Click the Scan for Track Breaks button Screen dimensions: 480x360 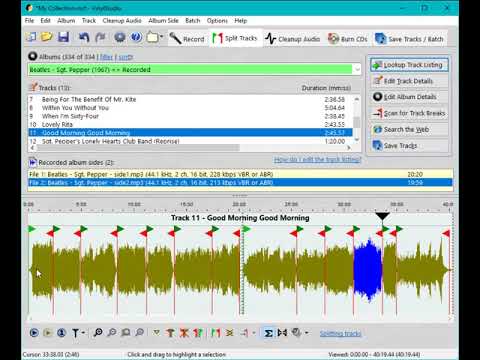point(409,113)
